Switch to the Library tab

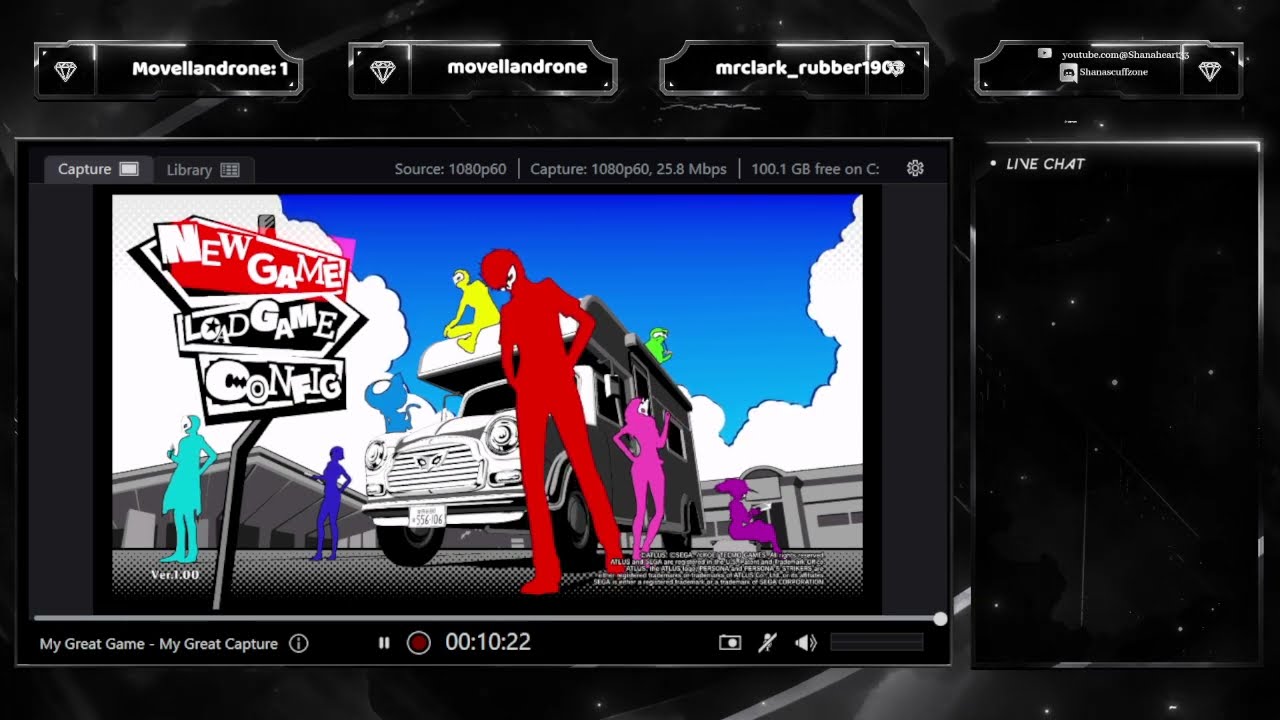pos(204,170)
